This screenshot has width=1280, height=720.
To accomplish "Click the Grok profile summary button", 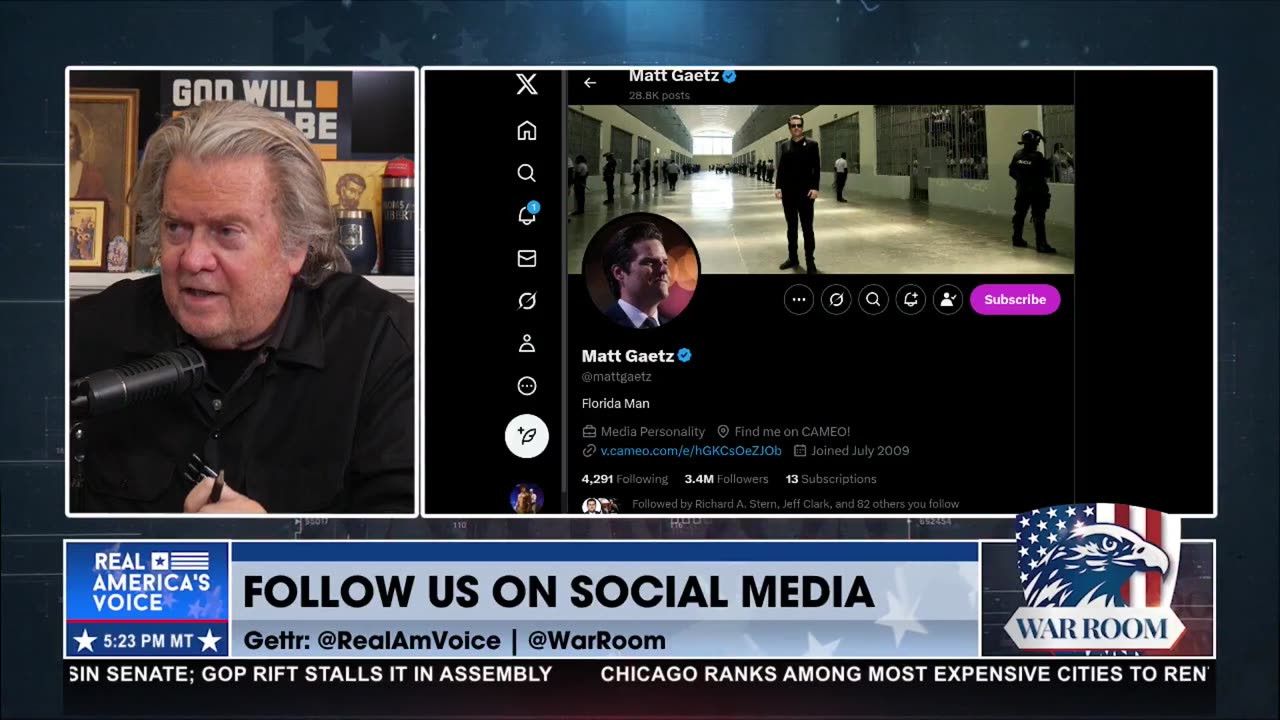I will pyautogui.click(x=836, y=299).
